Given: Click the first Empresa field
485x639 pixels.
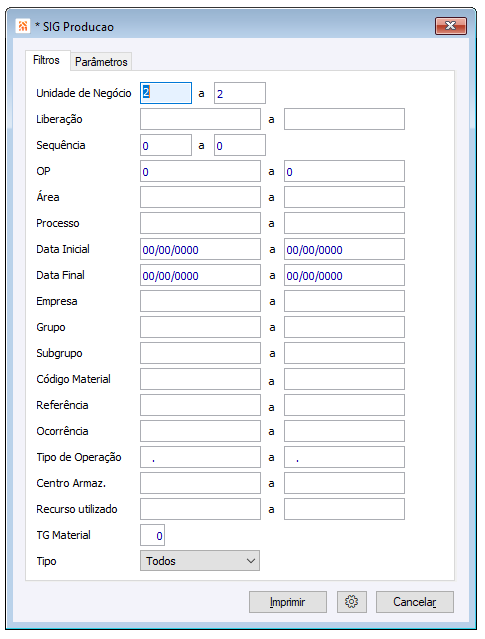Looking at the screenshot, I should point(200,302).
